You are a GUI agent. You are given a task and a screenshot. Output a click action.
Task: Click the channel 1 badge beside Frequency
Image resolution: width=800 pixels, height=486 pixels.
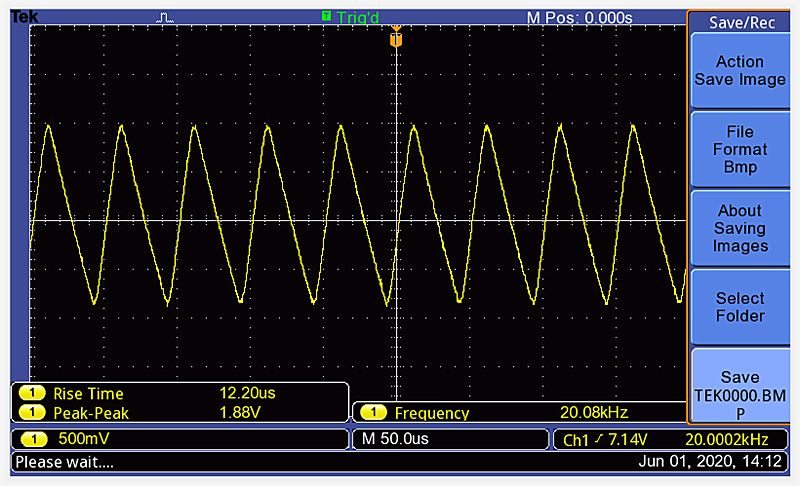[x=374, y=413]
